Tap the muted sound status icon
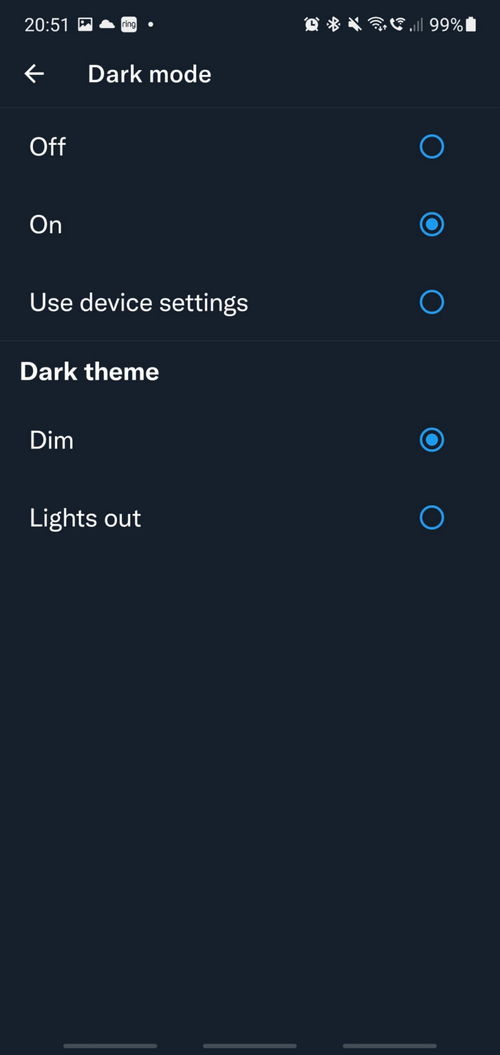The height and width of the screenshot is (1055, 500). [355, 25]
